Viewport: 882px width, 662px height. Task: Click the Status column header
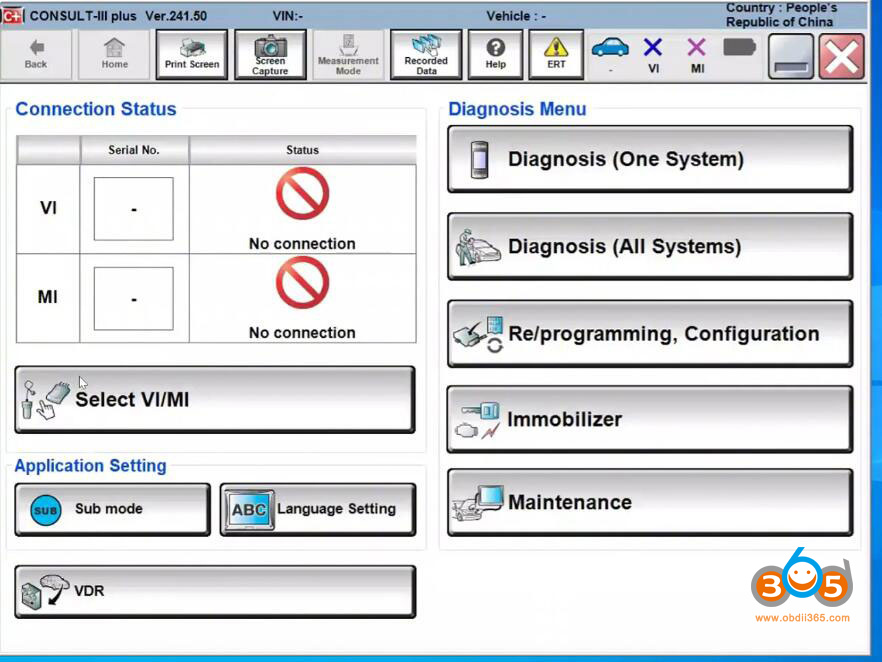(x=303, y=150)
